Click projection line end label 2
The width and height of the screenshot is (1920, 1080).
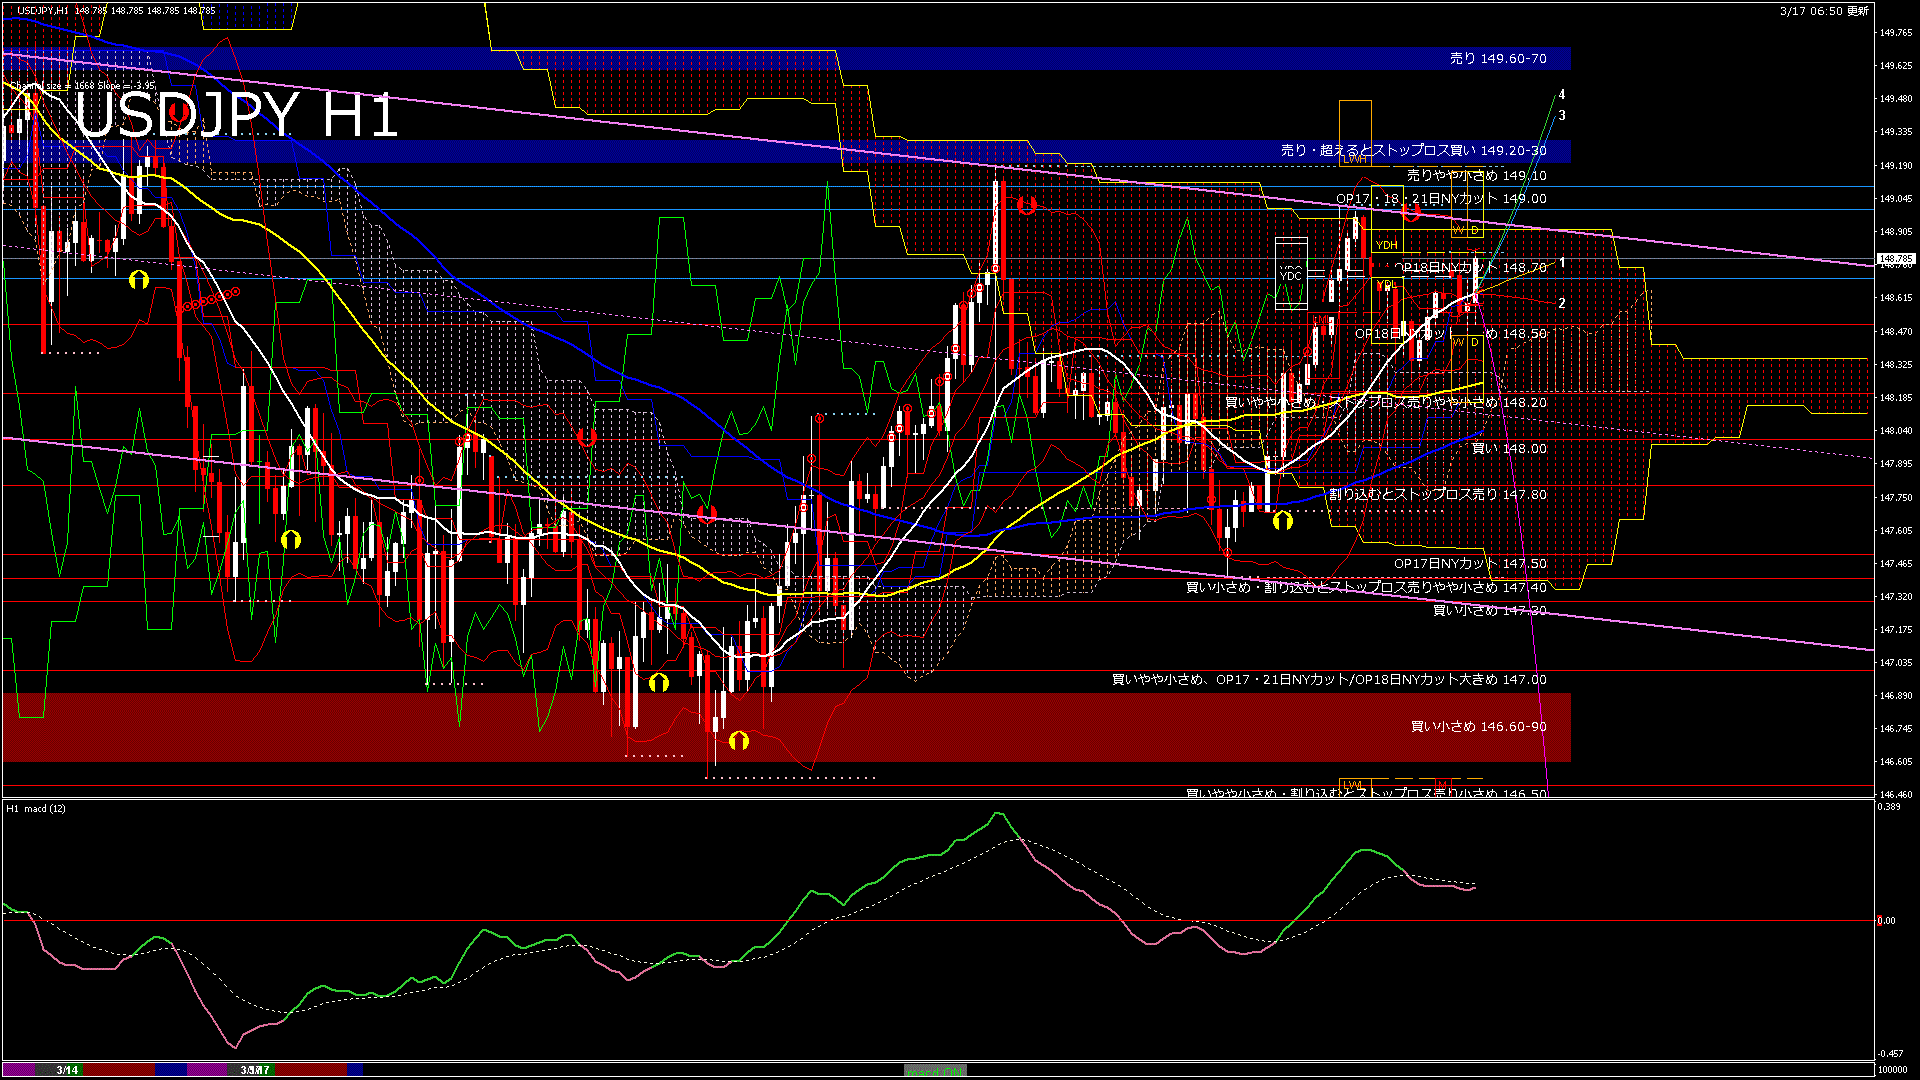[x=1562, y=303]
